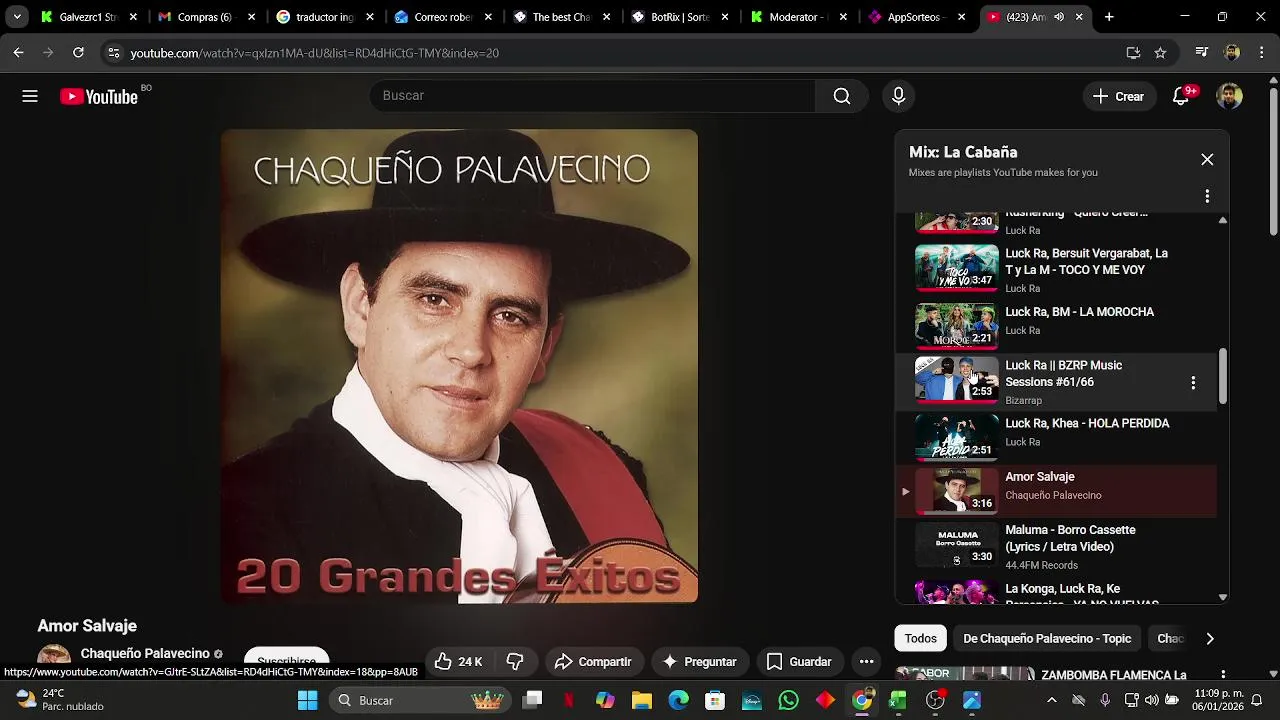Open File Explorer from the taskbar
1280x720 pixels.
[x=642, y=700]
